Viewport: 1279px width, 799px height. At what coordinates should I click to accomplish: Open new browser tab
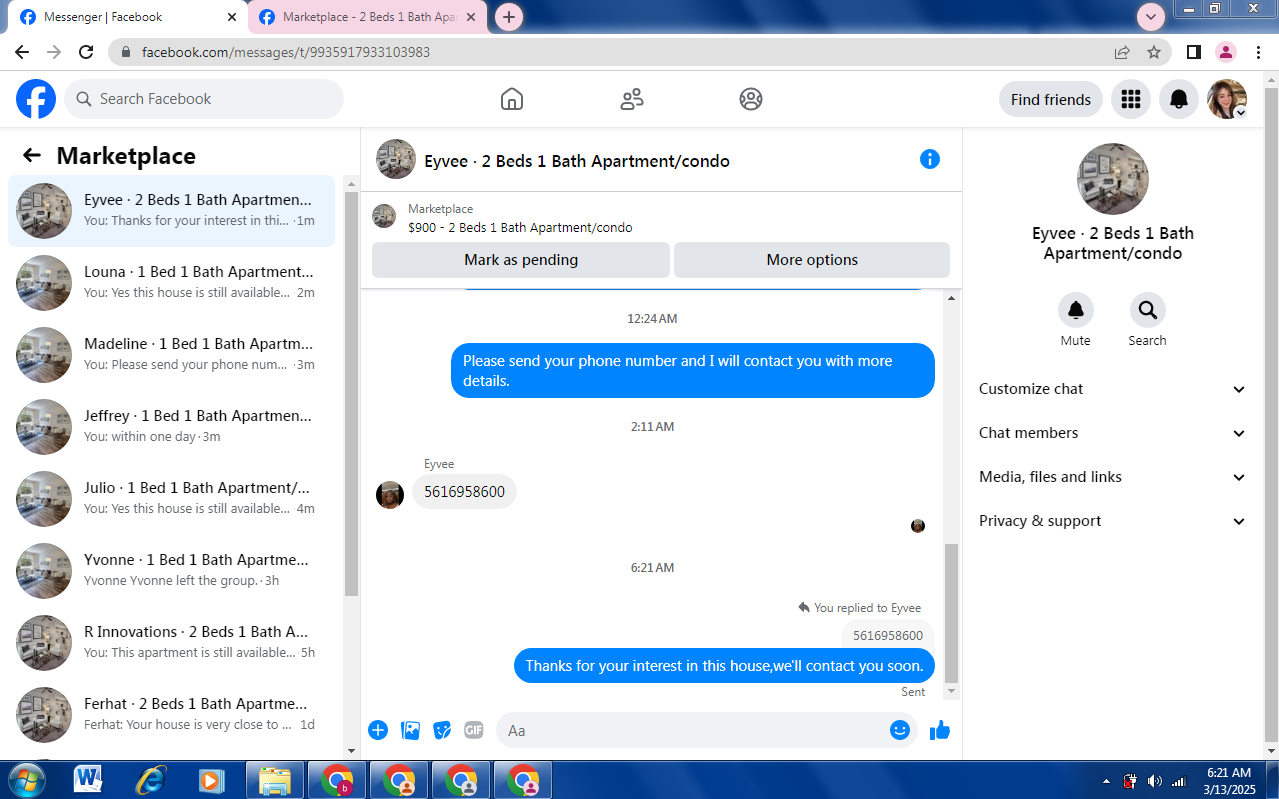click(509, 17)
